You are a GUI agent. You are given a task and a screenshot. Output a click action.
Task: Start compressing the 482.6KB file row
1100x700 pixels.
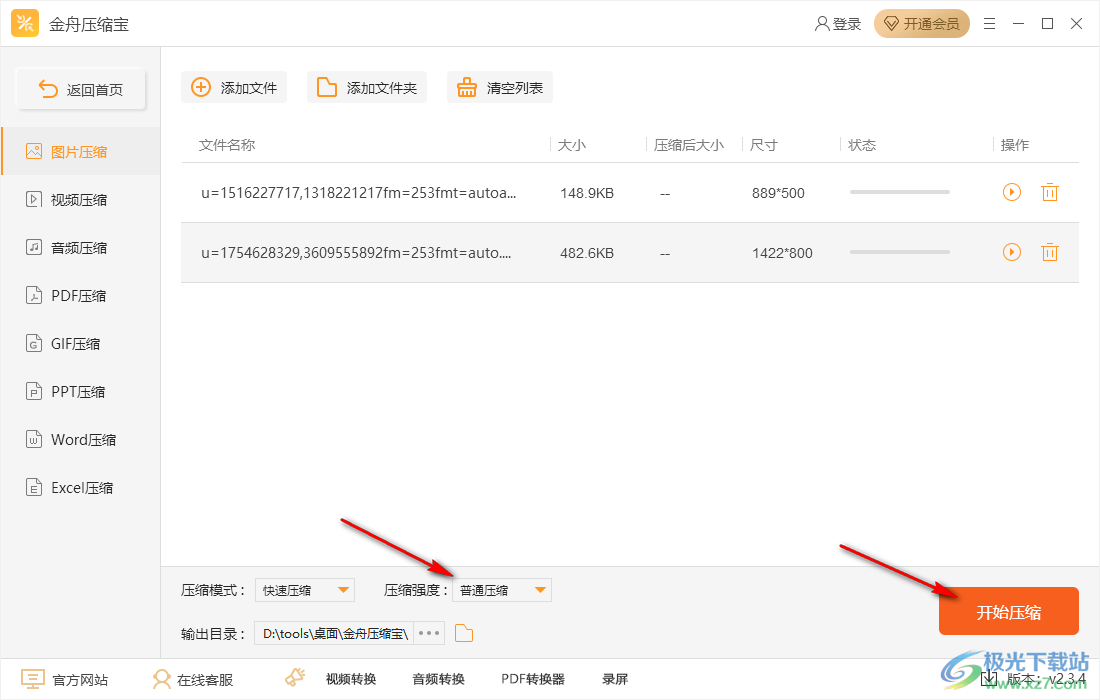pyautogui.click(x=1012, y=253)
